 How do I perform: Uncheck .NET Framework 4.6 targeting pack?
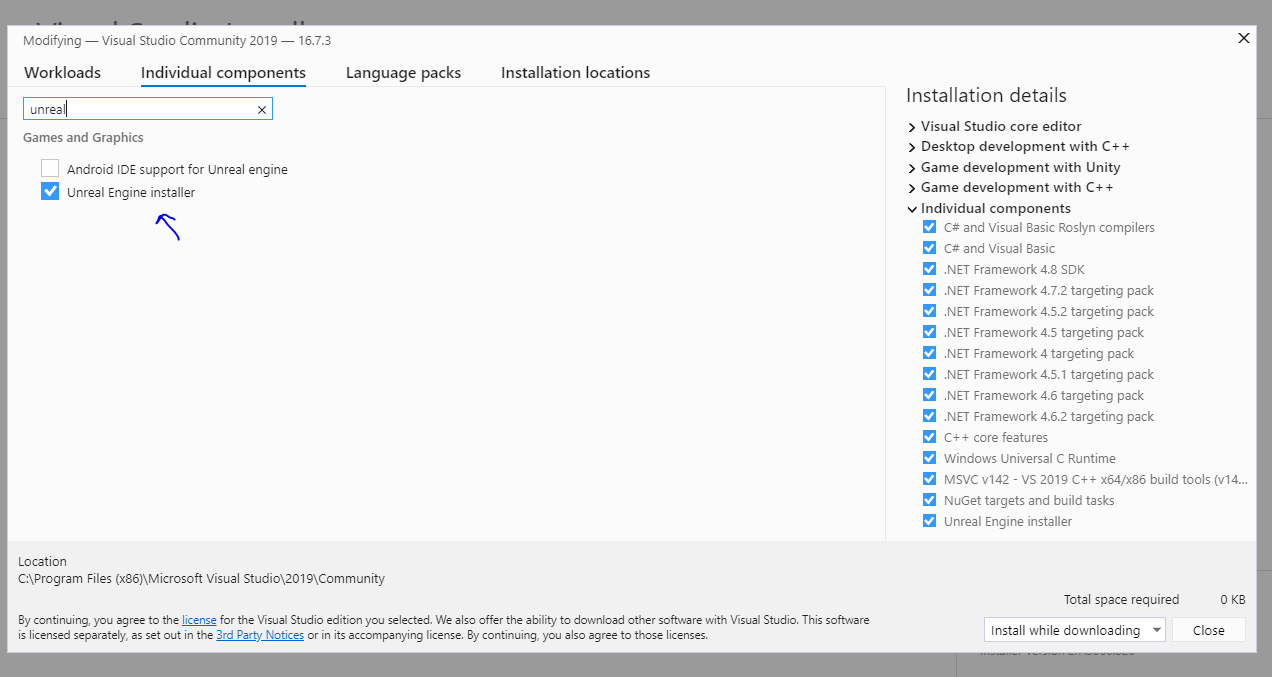[929, 395]
